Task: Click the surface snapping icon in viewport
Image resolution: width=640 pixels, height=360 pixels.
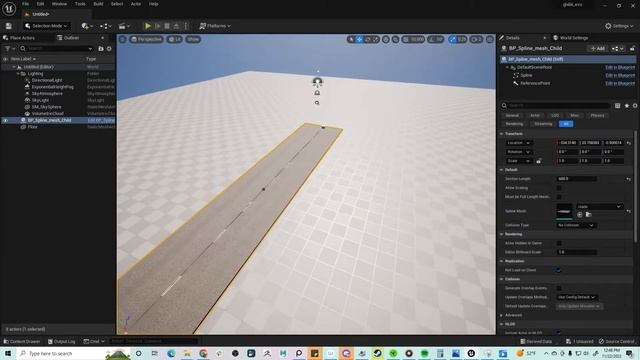Action: 396,39
